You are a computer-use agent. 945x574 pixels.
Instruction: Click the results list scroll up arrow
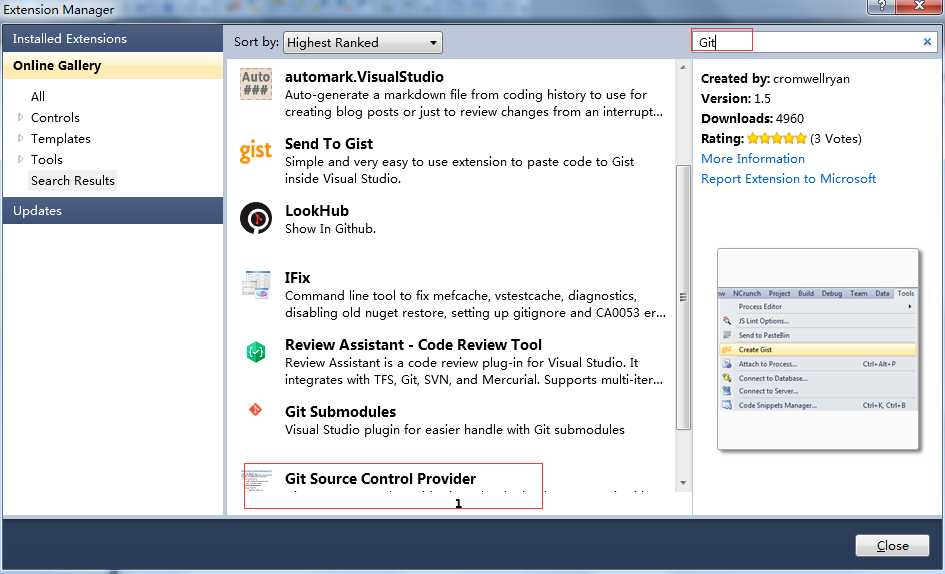pos(683,67)
